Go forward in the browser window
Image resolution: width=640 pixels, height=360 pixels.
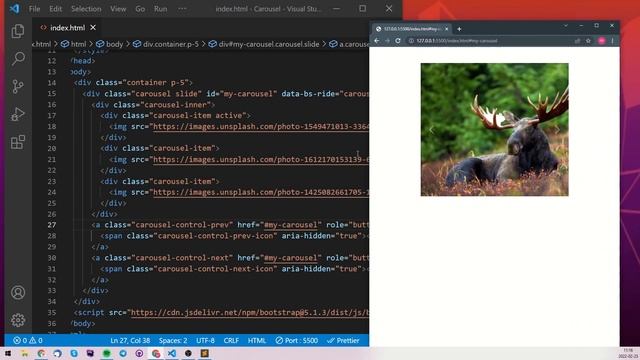[387, 41]
